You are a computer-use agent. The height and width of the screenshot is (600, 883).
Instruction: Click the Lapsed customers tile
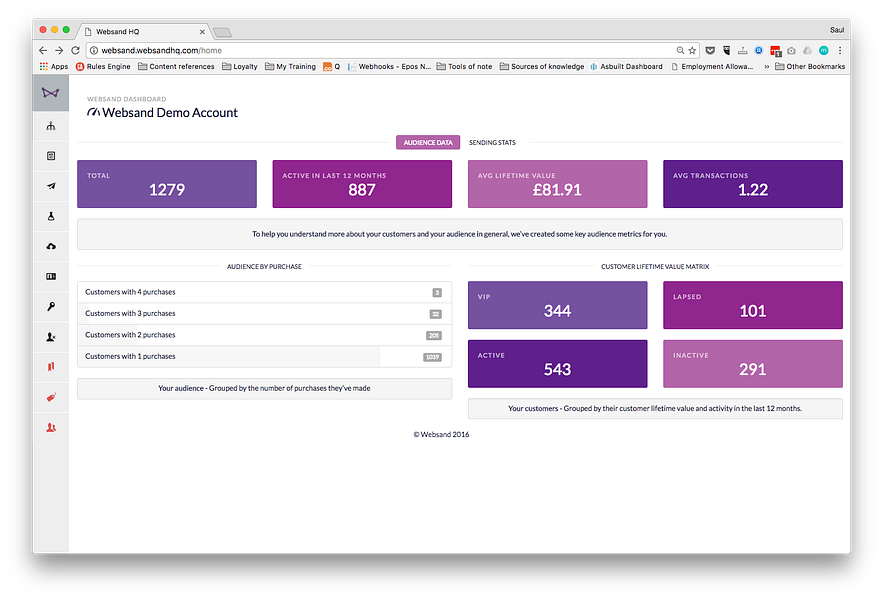(753, 305)
